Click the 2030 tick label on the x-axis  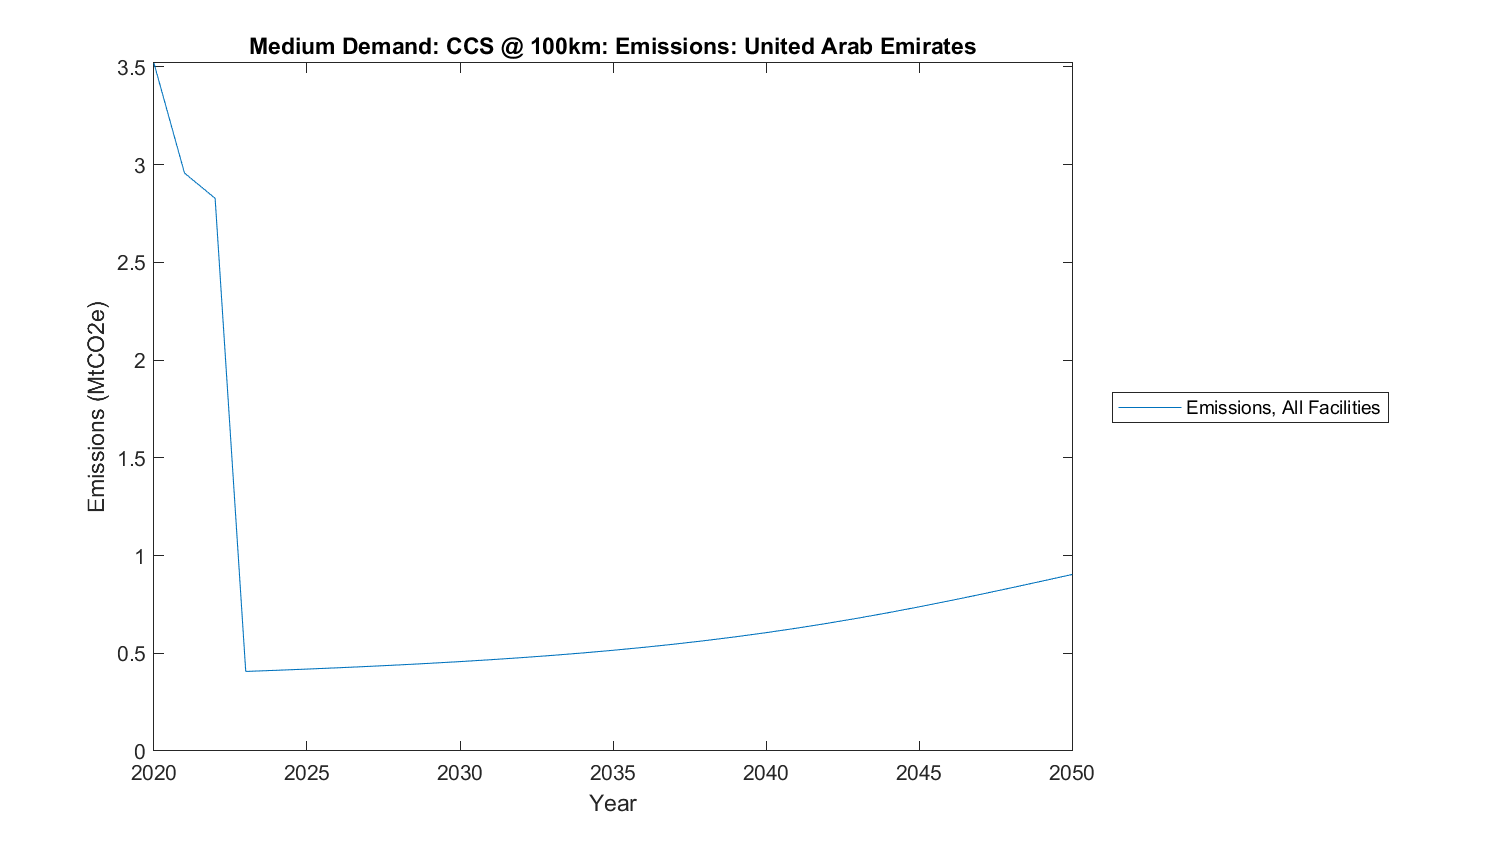tap(459, 773)
